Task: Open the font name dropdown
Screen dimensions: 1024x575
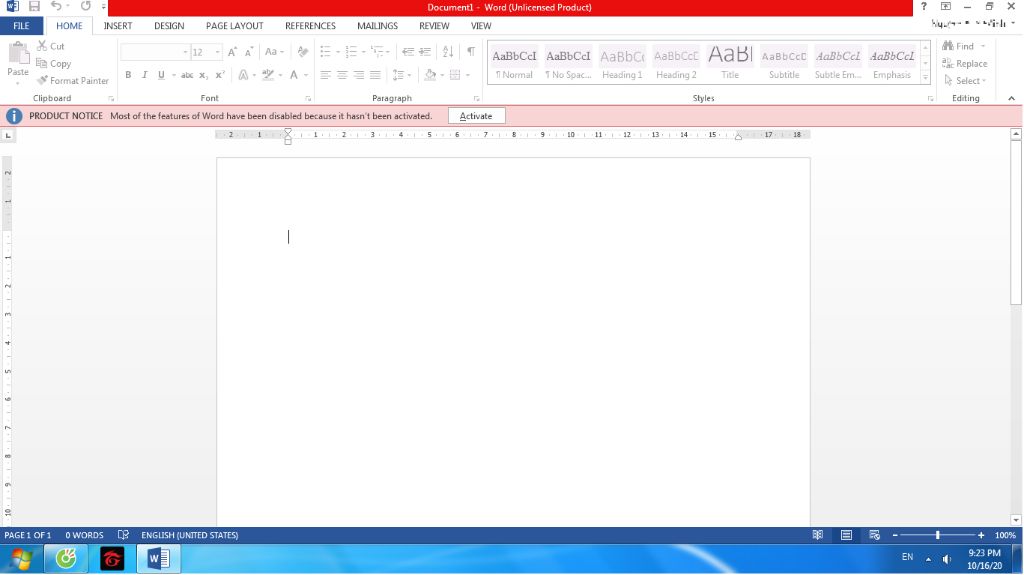Action: click(185, 52)
